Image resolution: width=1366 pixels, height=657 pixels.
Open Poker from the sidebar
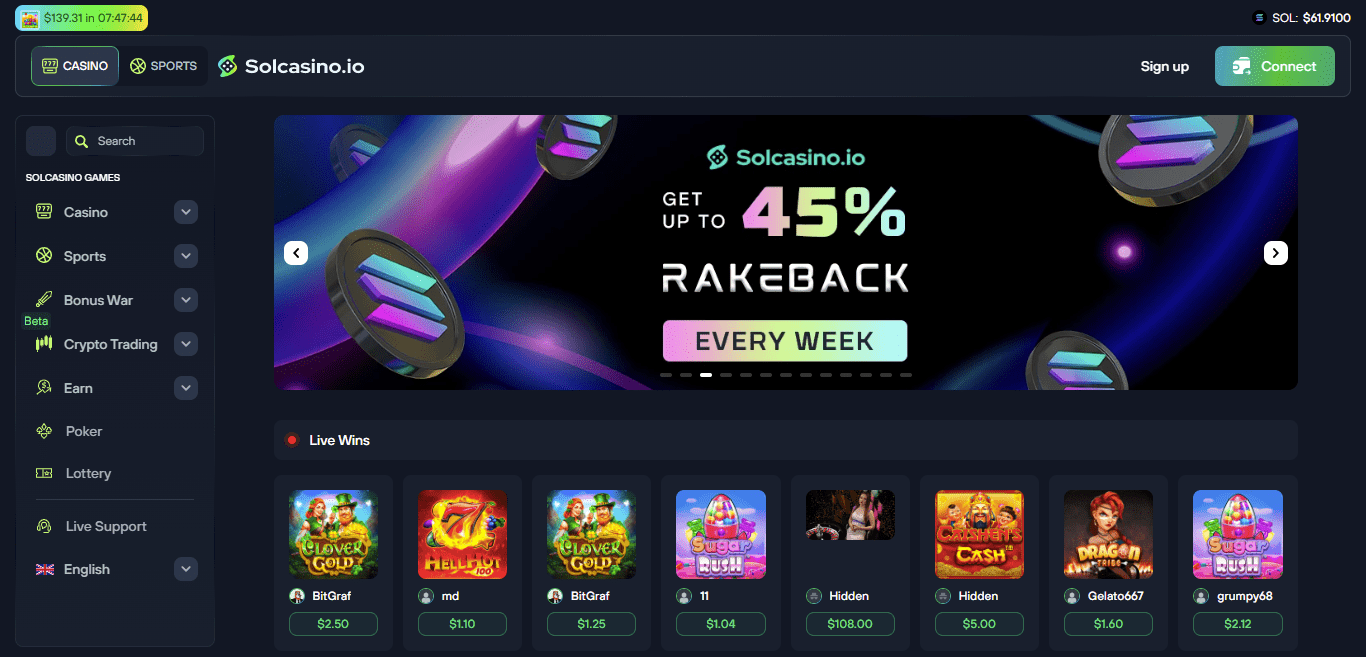(x=84, y=431)
